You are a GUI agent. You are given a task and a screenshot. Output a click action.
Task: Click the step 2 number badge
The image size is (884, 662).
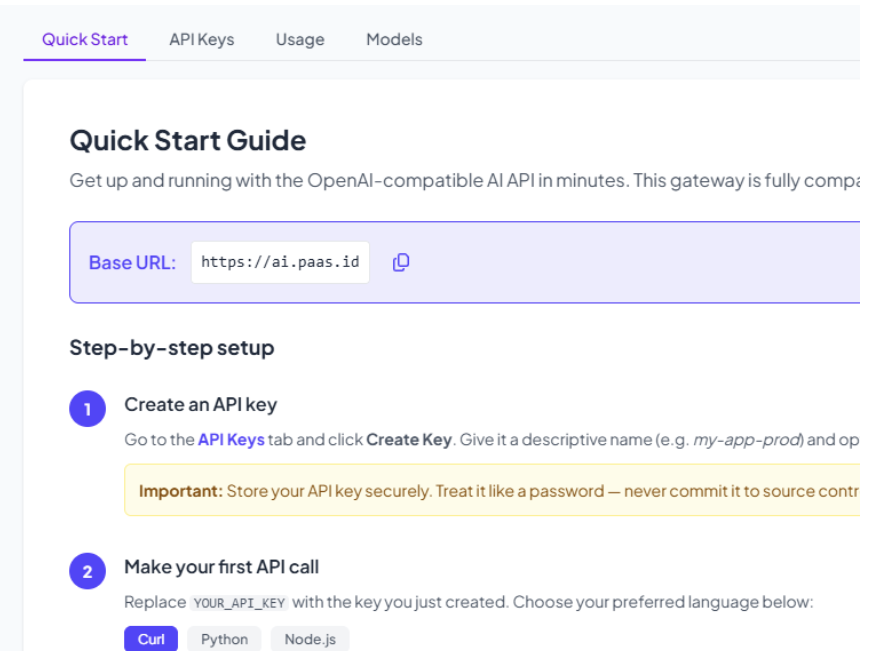87,571
